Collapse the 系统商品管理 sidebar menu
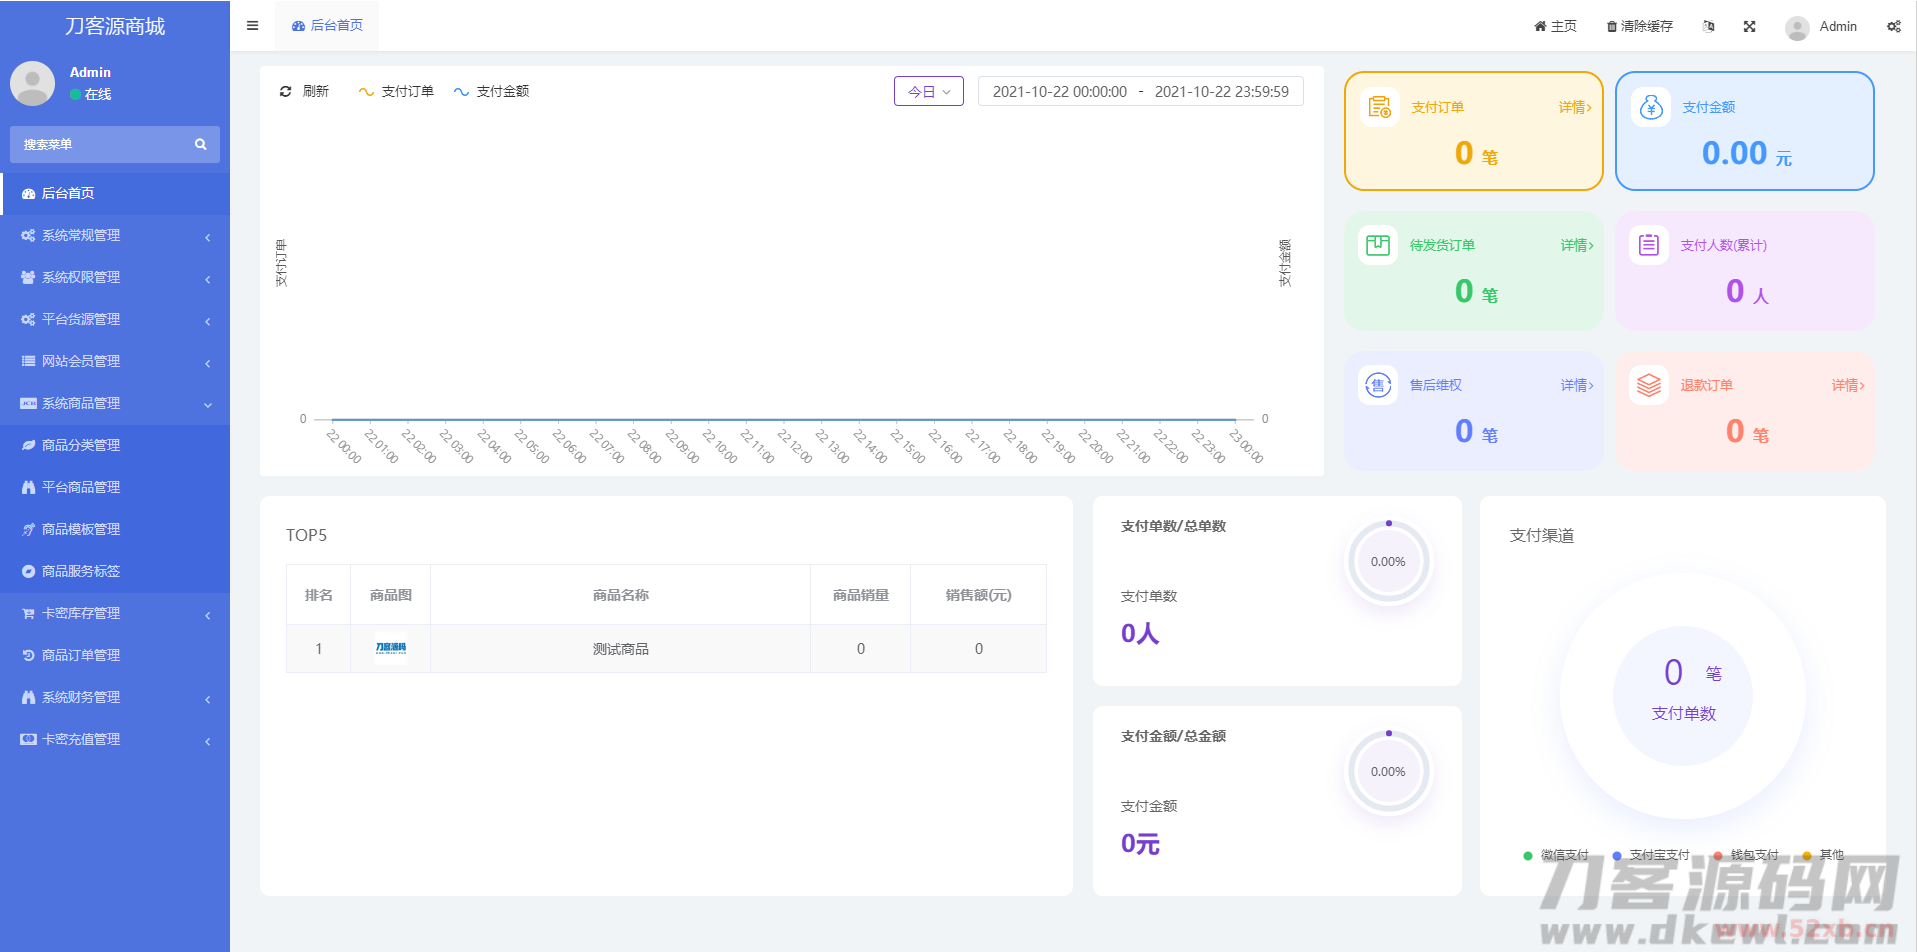The height and width of the screenshot is (952, 1917). [115, 404]
